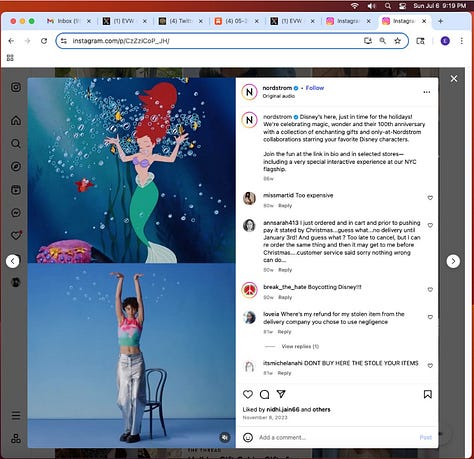Open Messages icon in the sidebar
Screen dimensions: 474x459
point(16,213)
